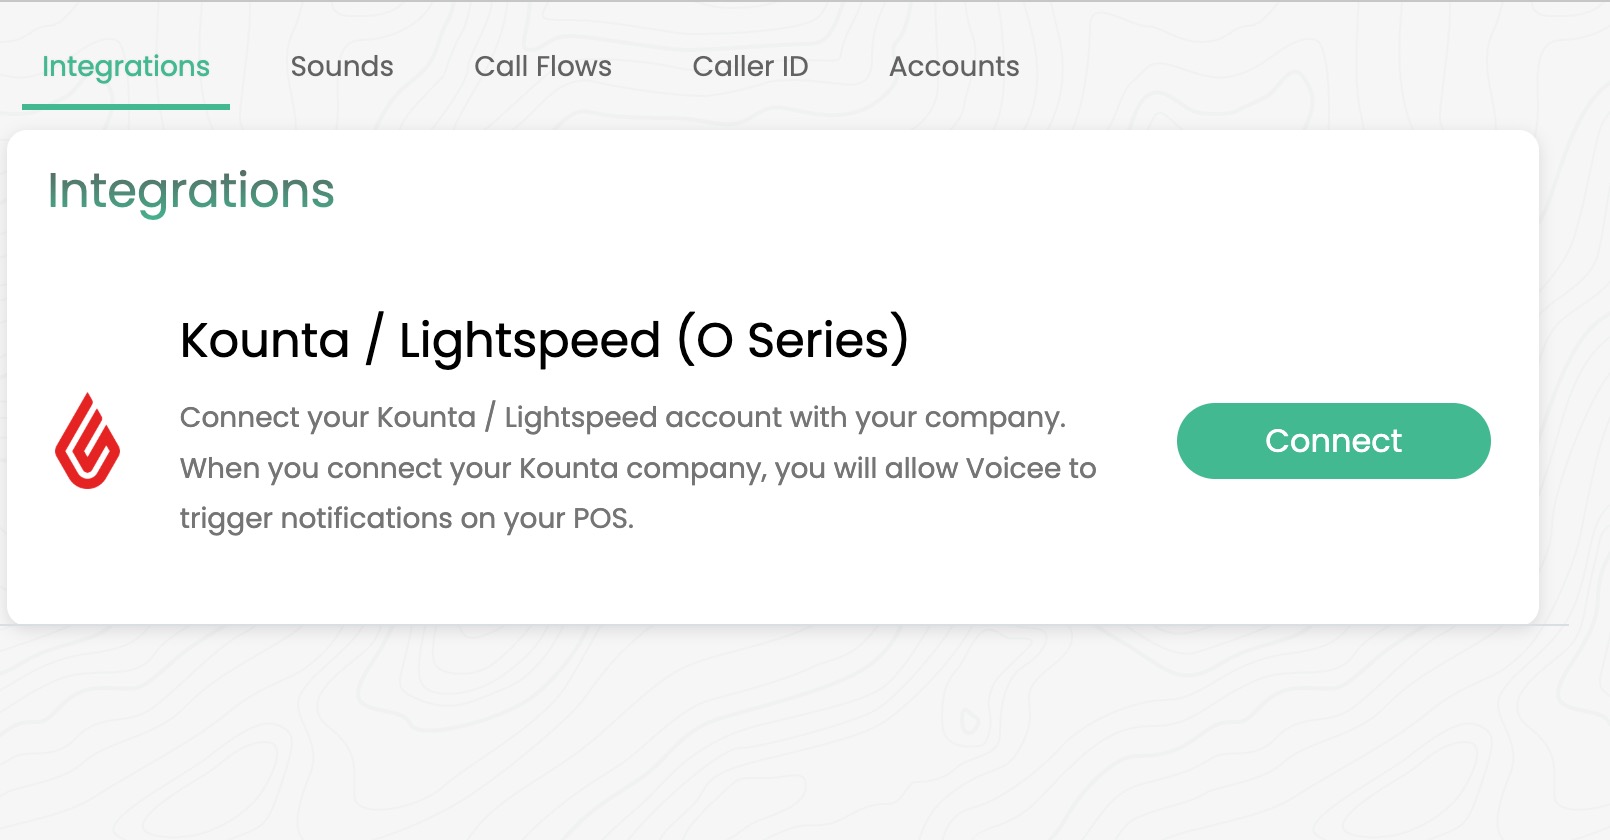Click the Kounta / Lightspeed (O Series) title
The width and height of the screenshot is (1610, 840).
pos(544,340)
